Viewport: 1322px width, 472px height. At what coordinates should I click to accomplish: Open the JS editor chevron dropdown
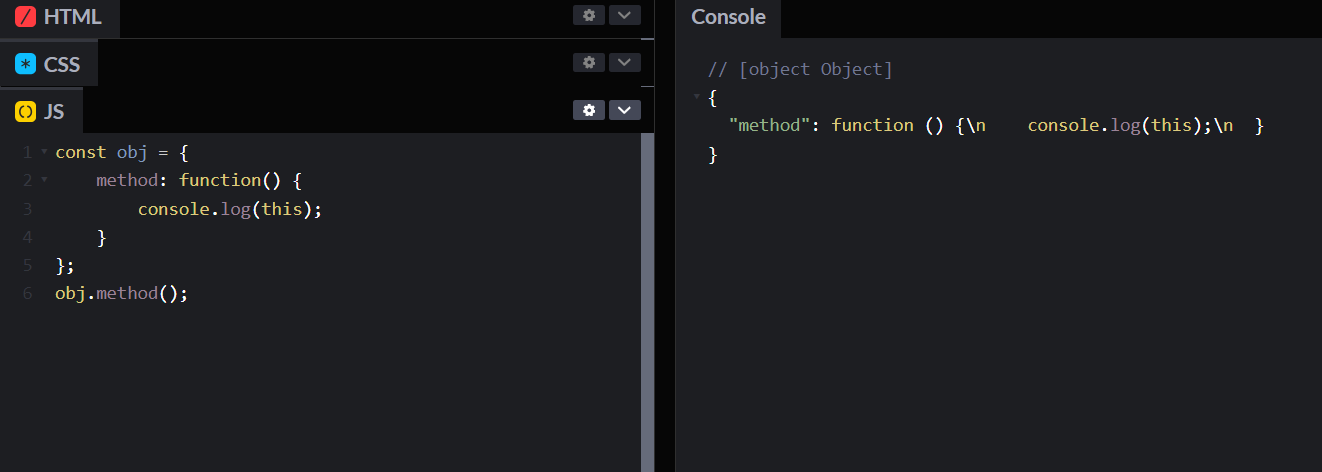625,110
